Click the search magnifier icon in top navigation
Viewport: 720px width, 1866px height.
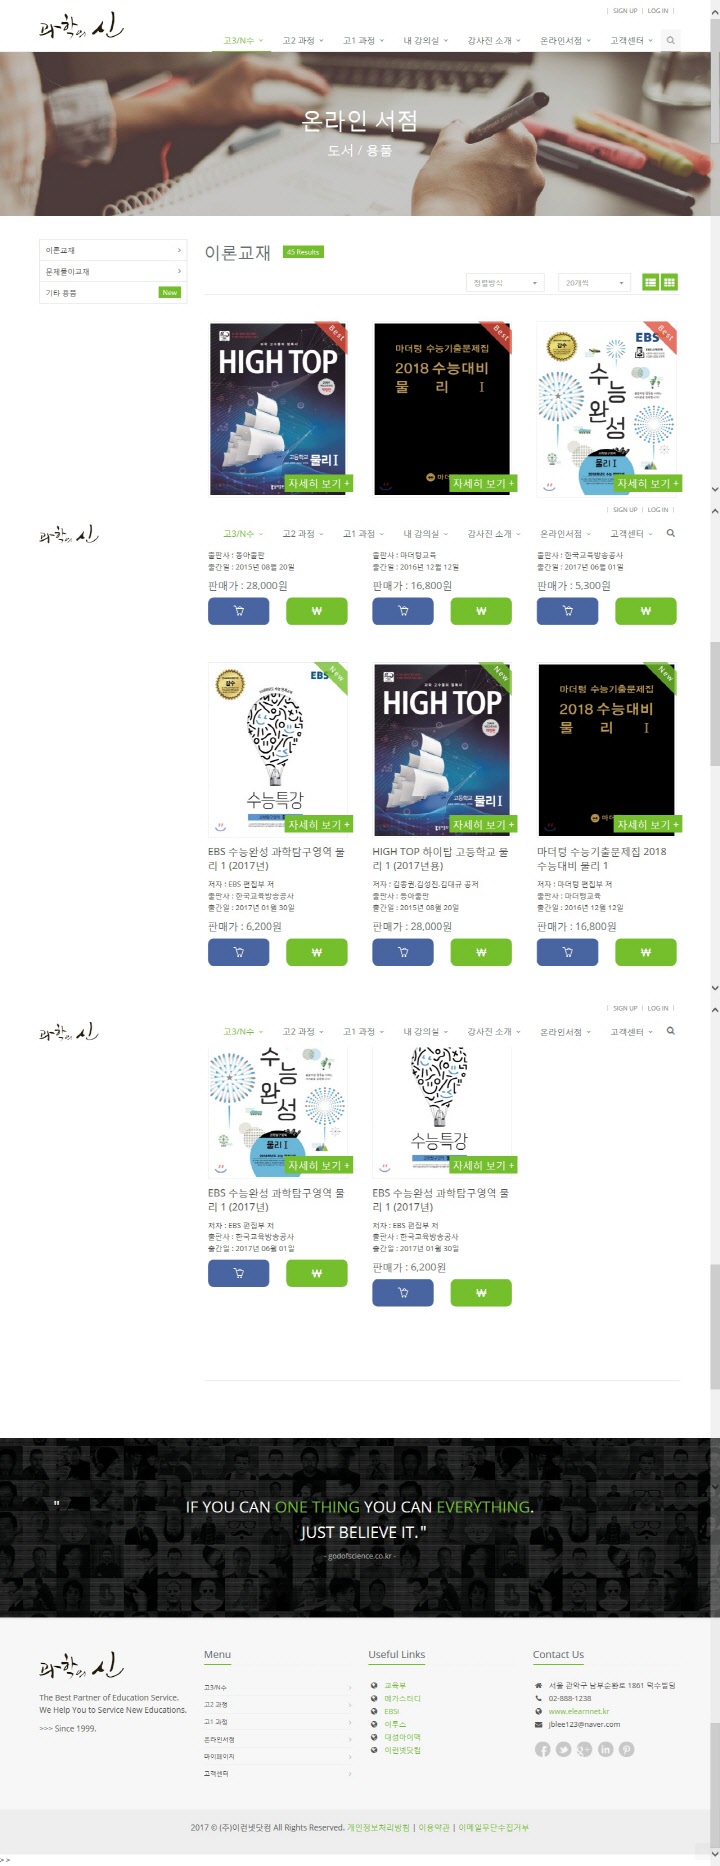tap(671, 40)
